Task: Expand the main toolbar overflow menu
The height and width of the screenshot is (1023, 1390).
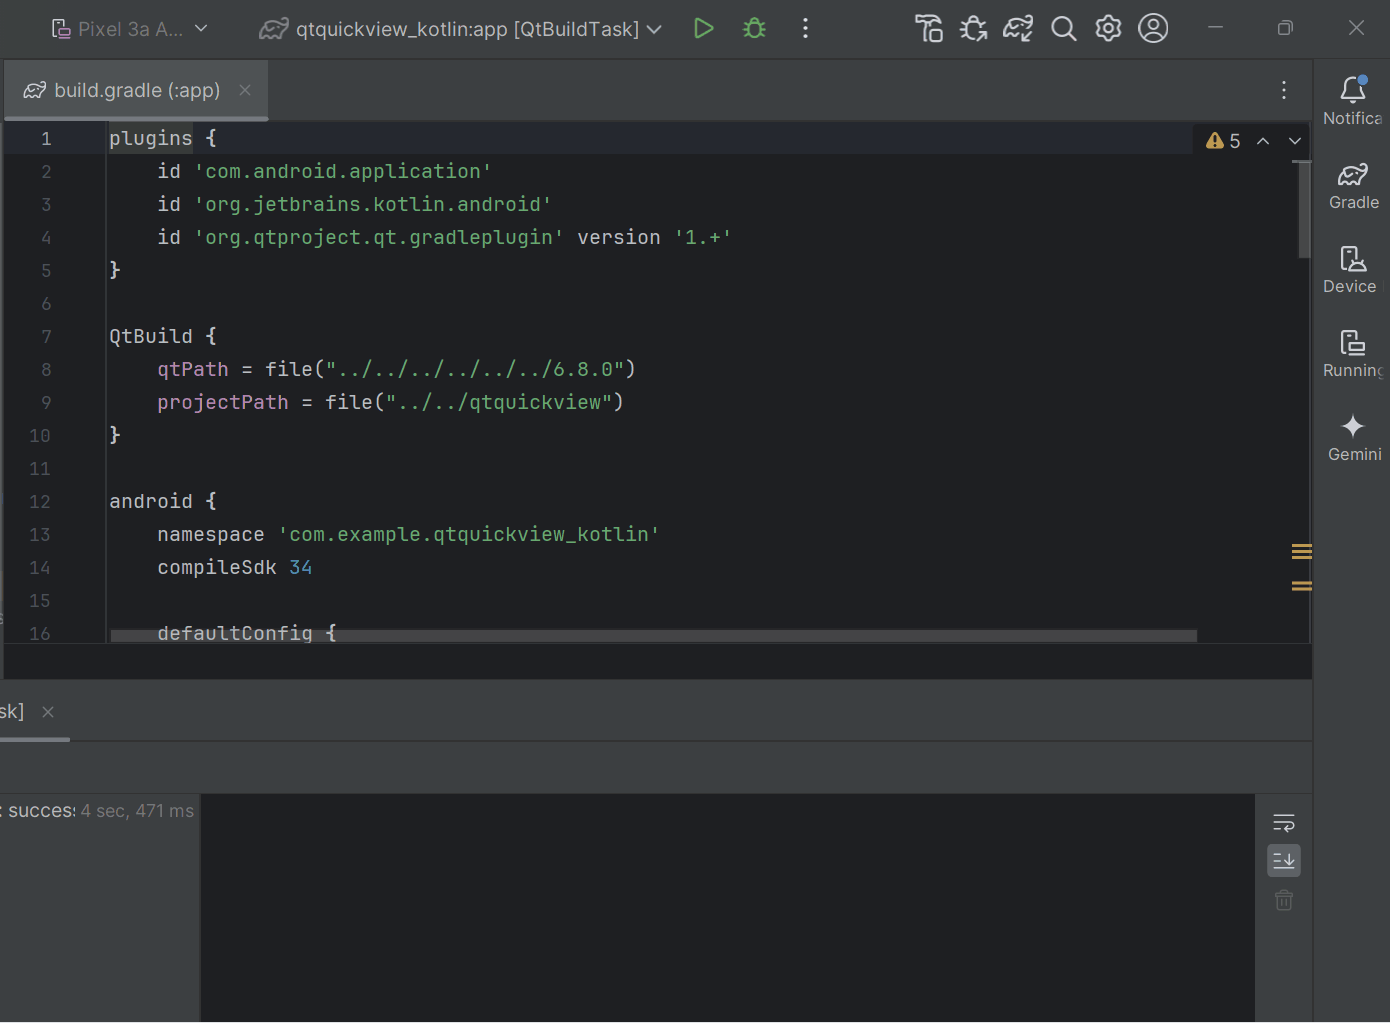Action: pos(805,28)
